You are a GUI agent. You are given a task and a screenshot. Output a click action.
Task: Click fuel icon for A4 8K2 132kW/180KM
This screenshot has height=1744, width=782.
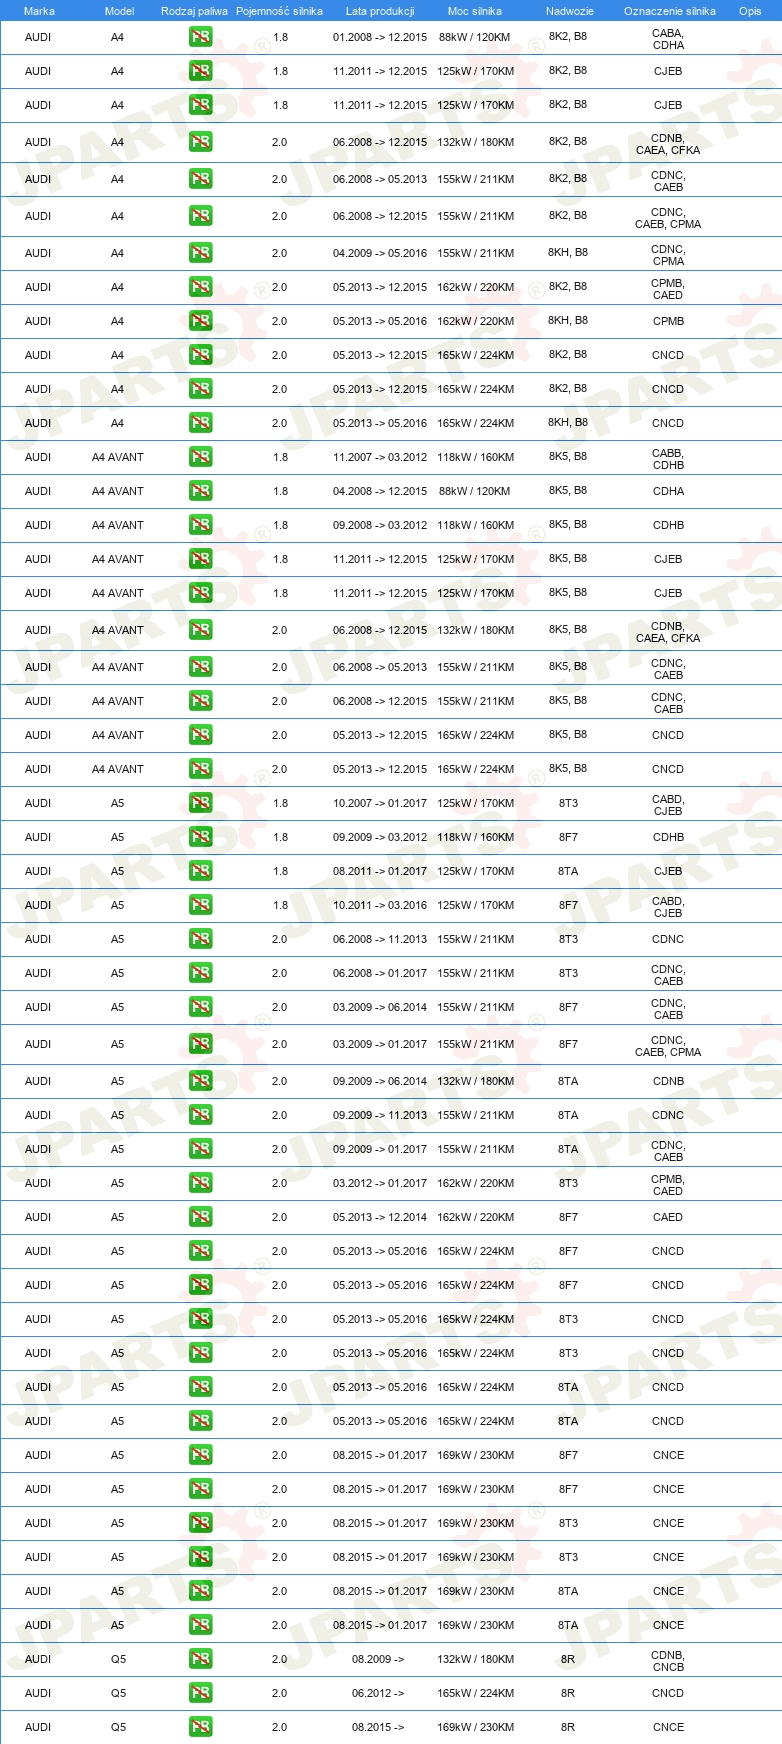coord(200,142)
